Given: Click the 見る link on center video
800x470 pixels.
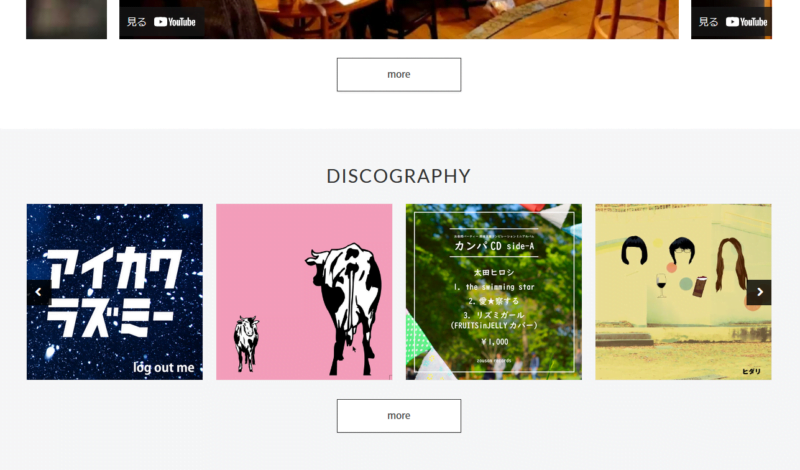Looking at the screenshot, I should (x=137, y=22).
